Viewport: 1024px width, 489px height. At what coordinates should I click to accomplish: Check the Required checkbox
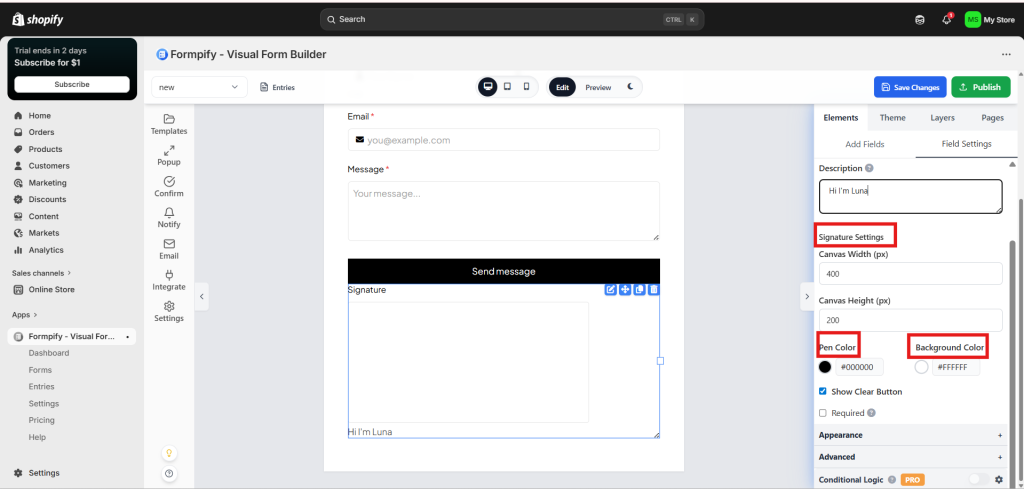pyautogui.click(x=823, y=412)
